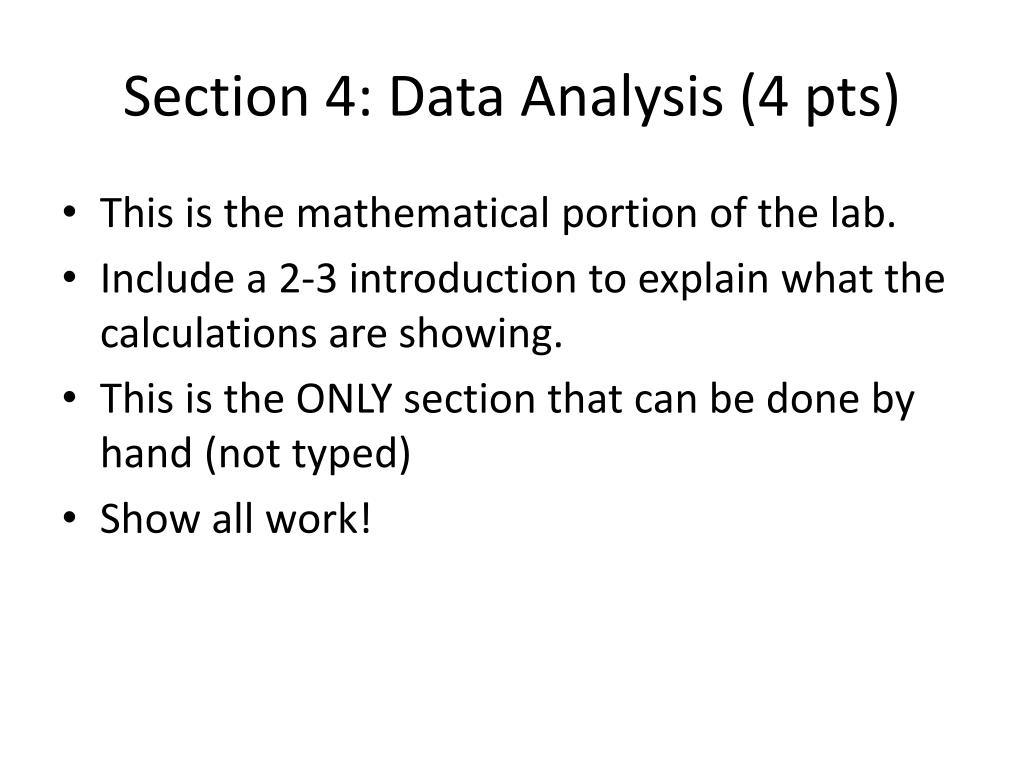Image resolution: width=1024 pixels, height=768 pixels.
Task: Click the word 'Analysis' in the title
Action: [622, 97]
